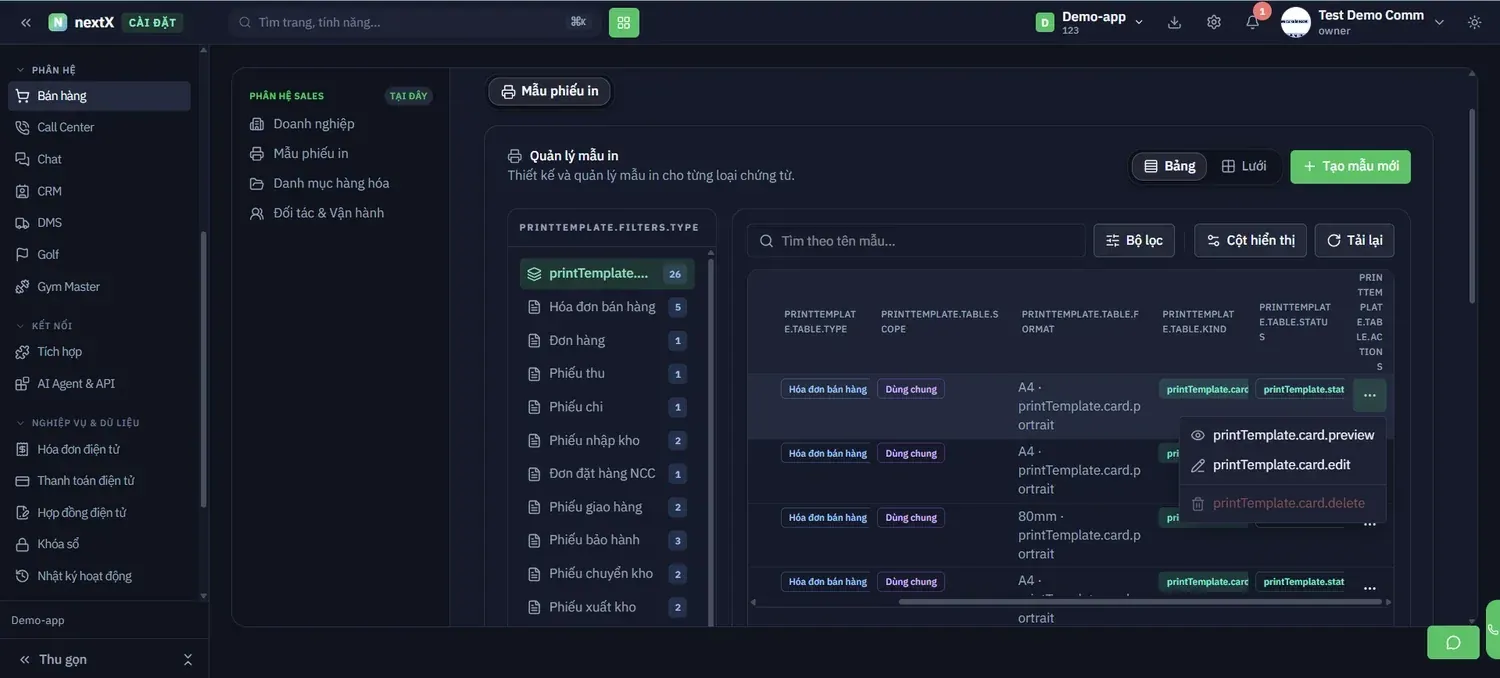Filter by Phiếu chuyển kho type

click(607, 574)
